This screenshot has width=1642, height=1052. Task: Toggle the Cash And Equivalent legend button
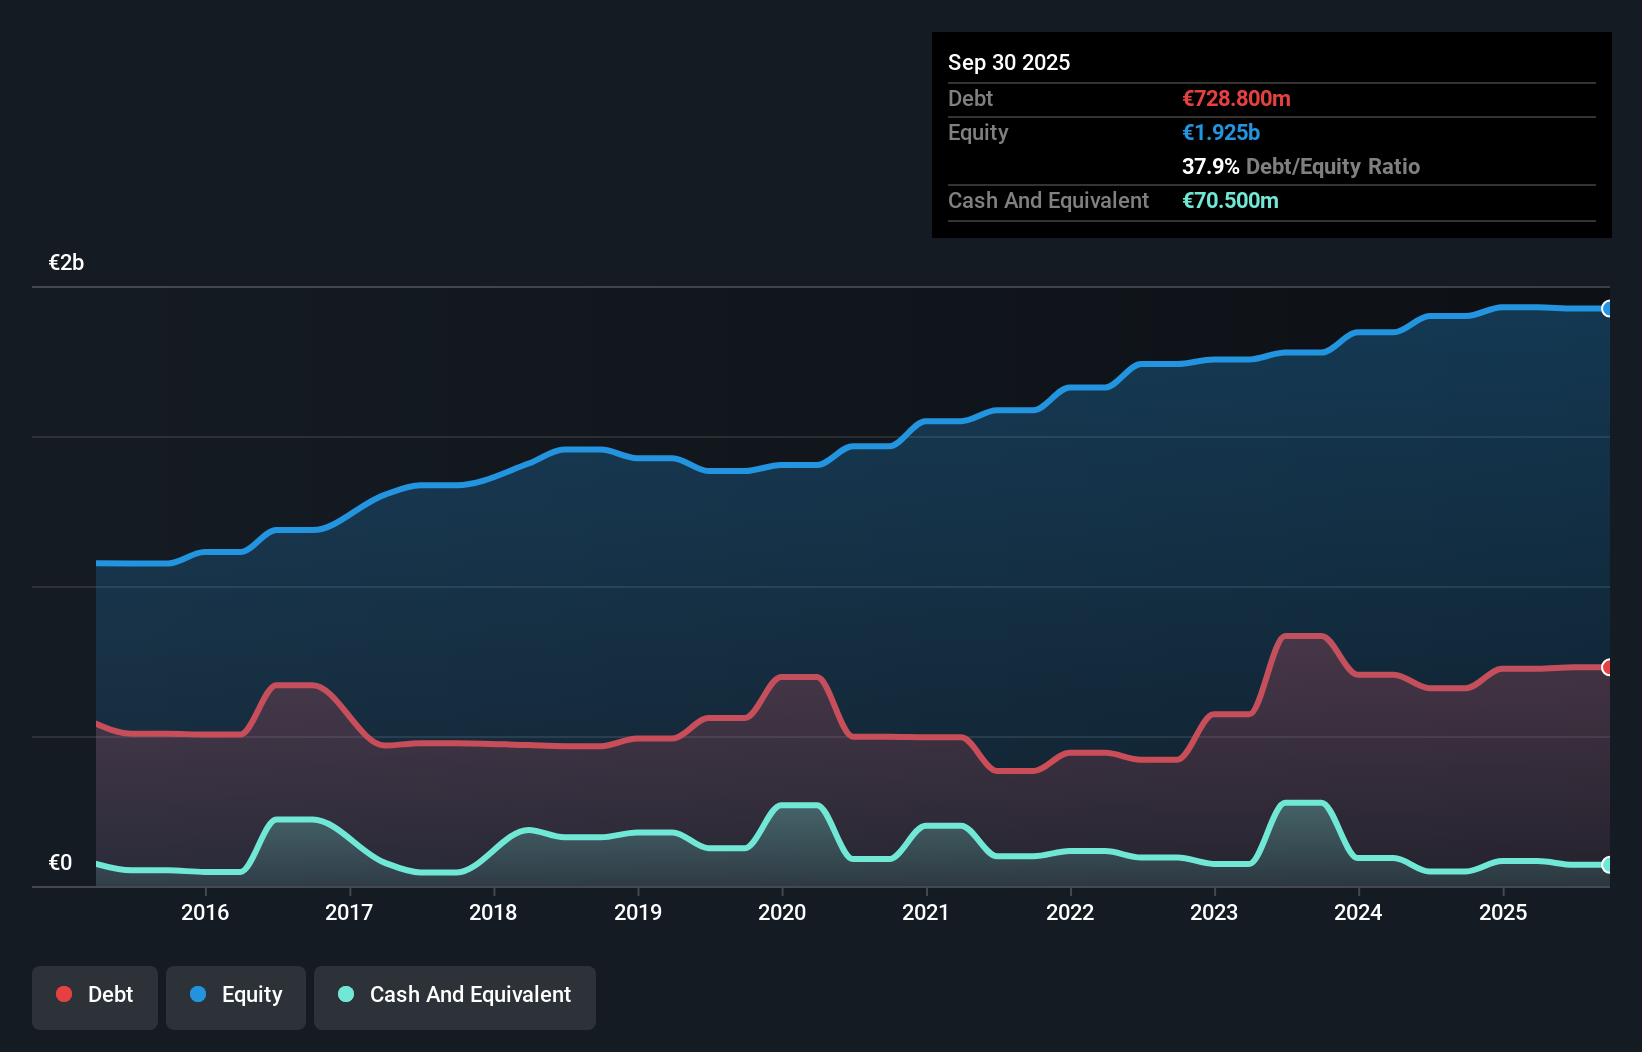tap(455, 997)
